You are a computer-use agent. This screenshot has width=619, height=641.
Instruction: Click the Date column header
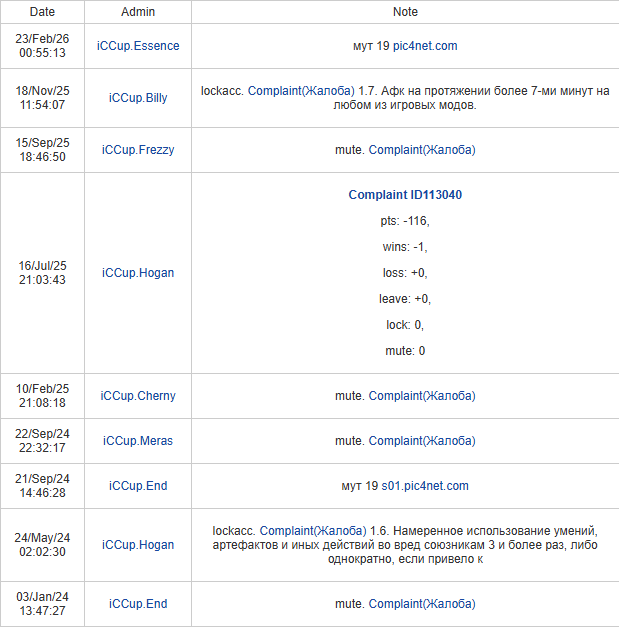point(42,12)
